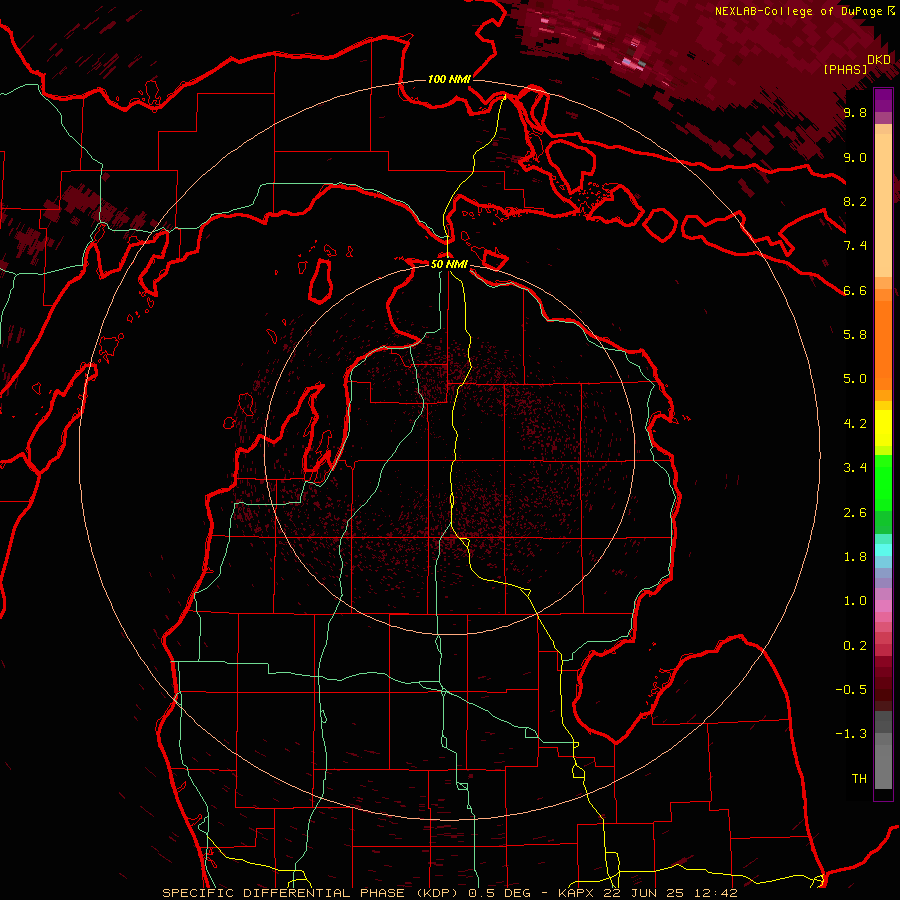This screenshot has width=900, height=900.
Task: Click the 2.6 scale value
Action: point(855,513)
